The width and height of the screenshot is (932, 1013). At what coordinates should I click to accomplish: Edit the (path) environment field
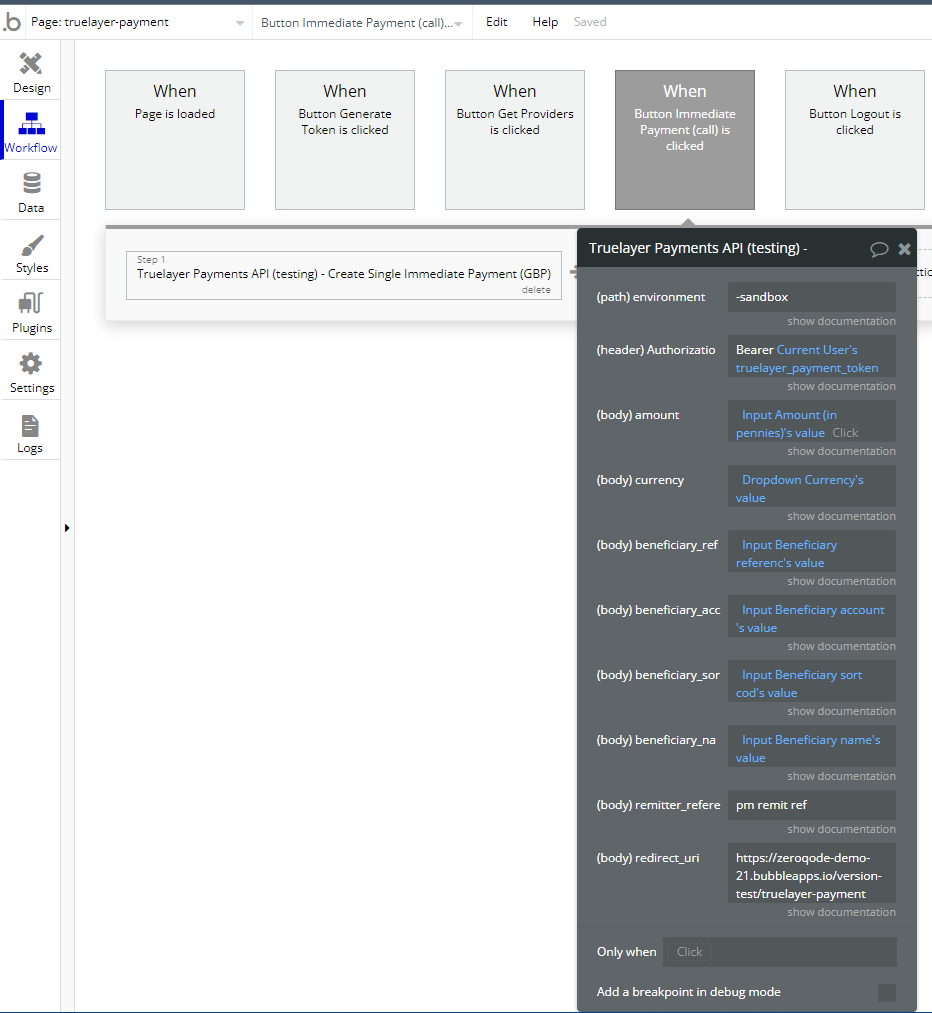pyautogui.click(x=812, y=297)
